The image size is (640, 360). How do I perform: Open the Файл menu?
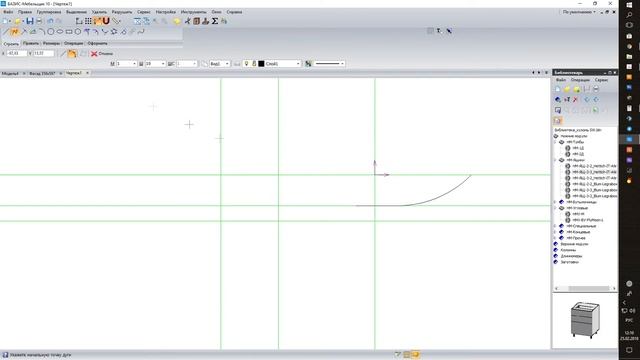8,12
